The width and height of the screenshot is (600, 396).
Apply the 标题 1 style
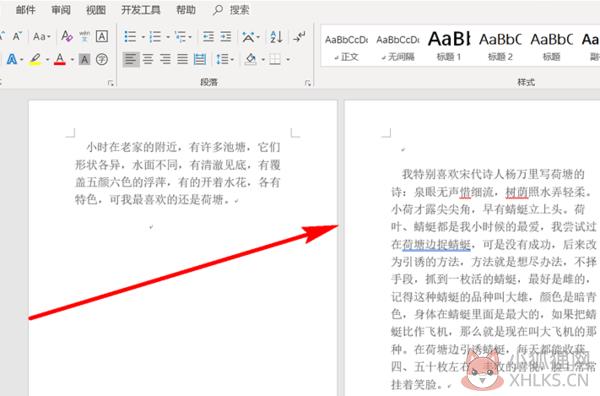coord(449,47)
